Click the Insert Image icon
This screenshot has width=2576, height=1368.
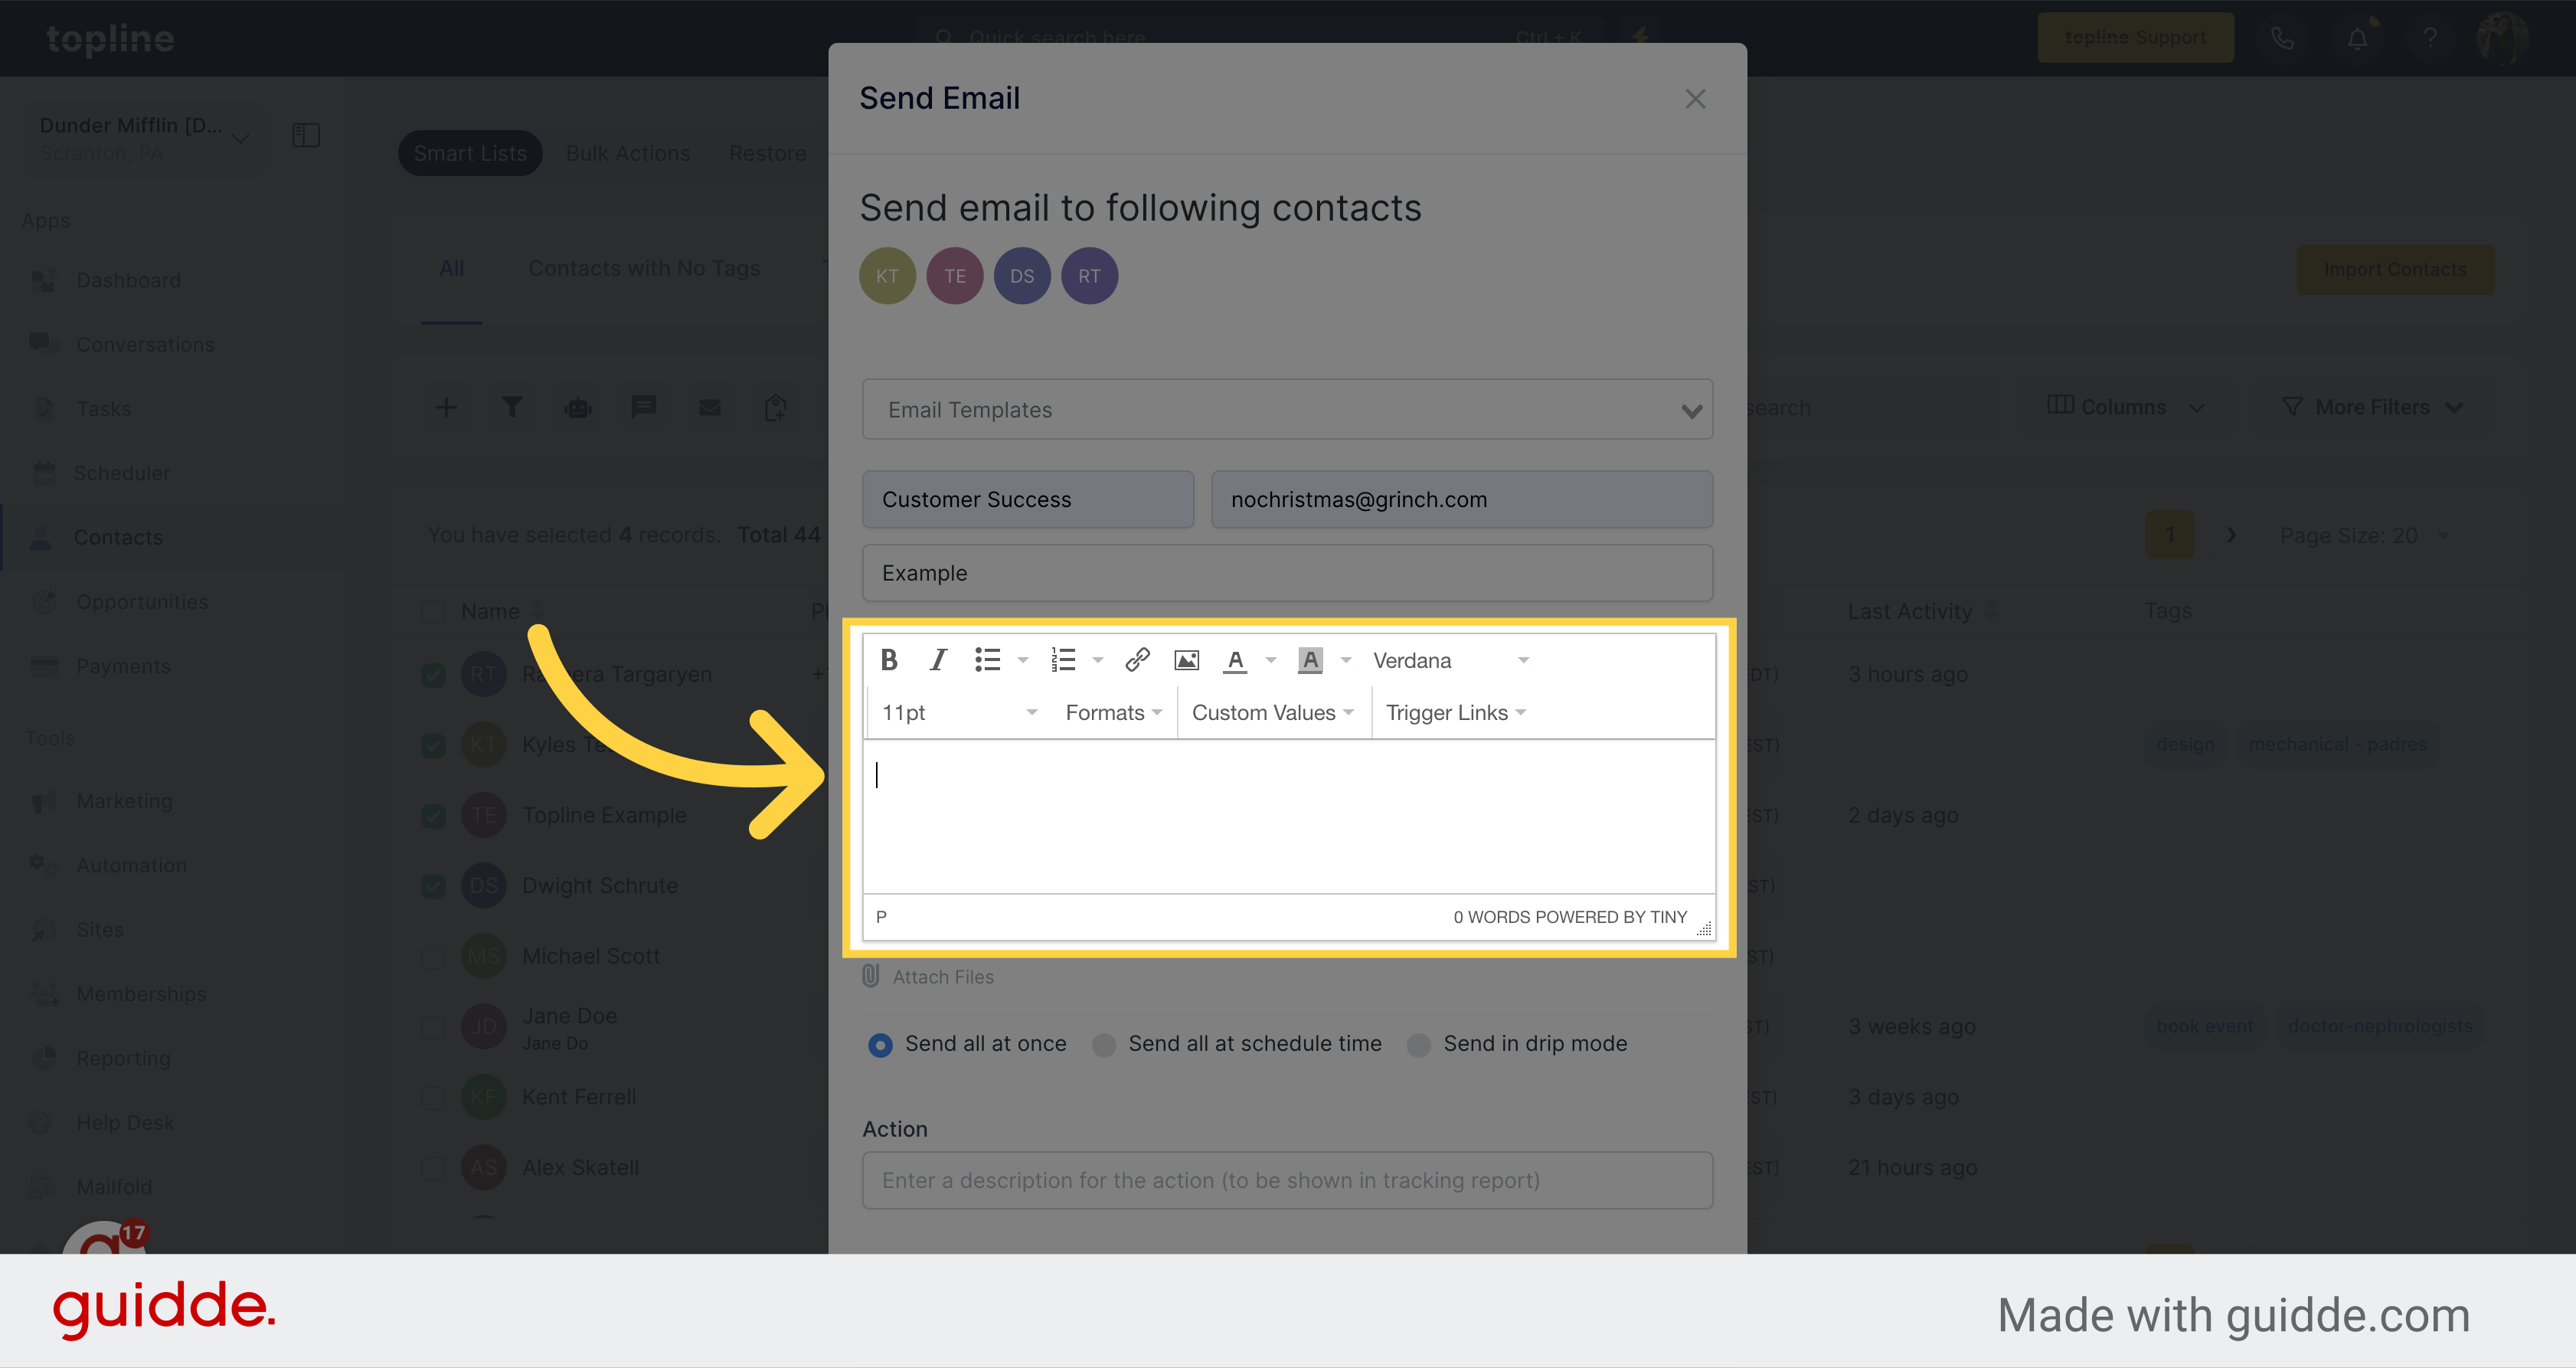(1188, 659)
